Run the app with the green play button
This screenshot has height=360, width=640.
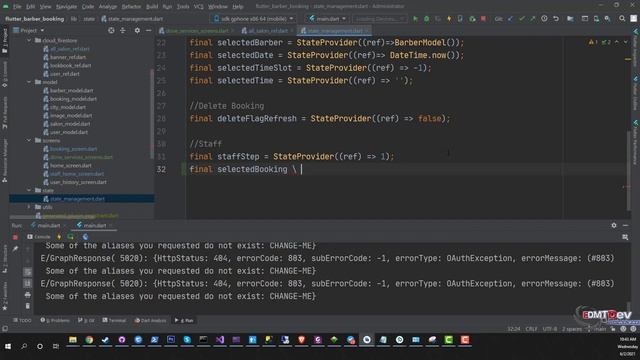(415, 19)
